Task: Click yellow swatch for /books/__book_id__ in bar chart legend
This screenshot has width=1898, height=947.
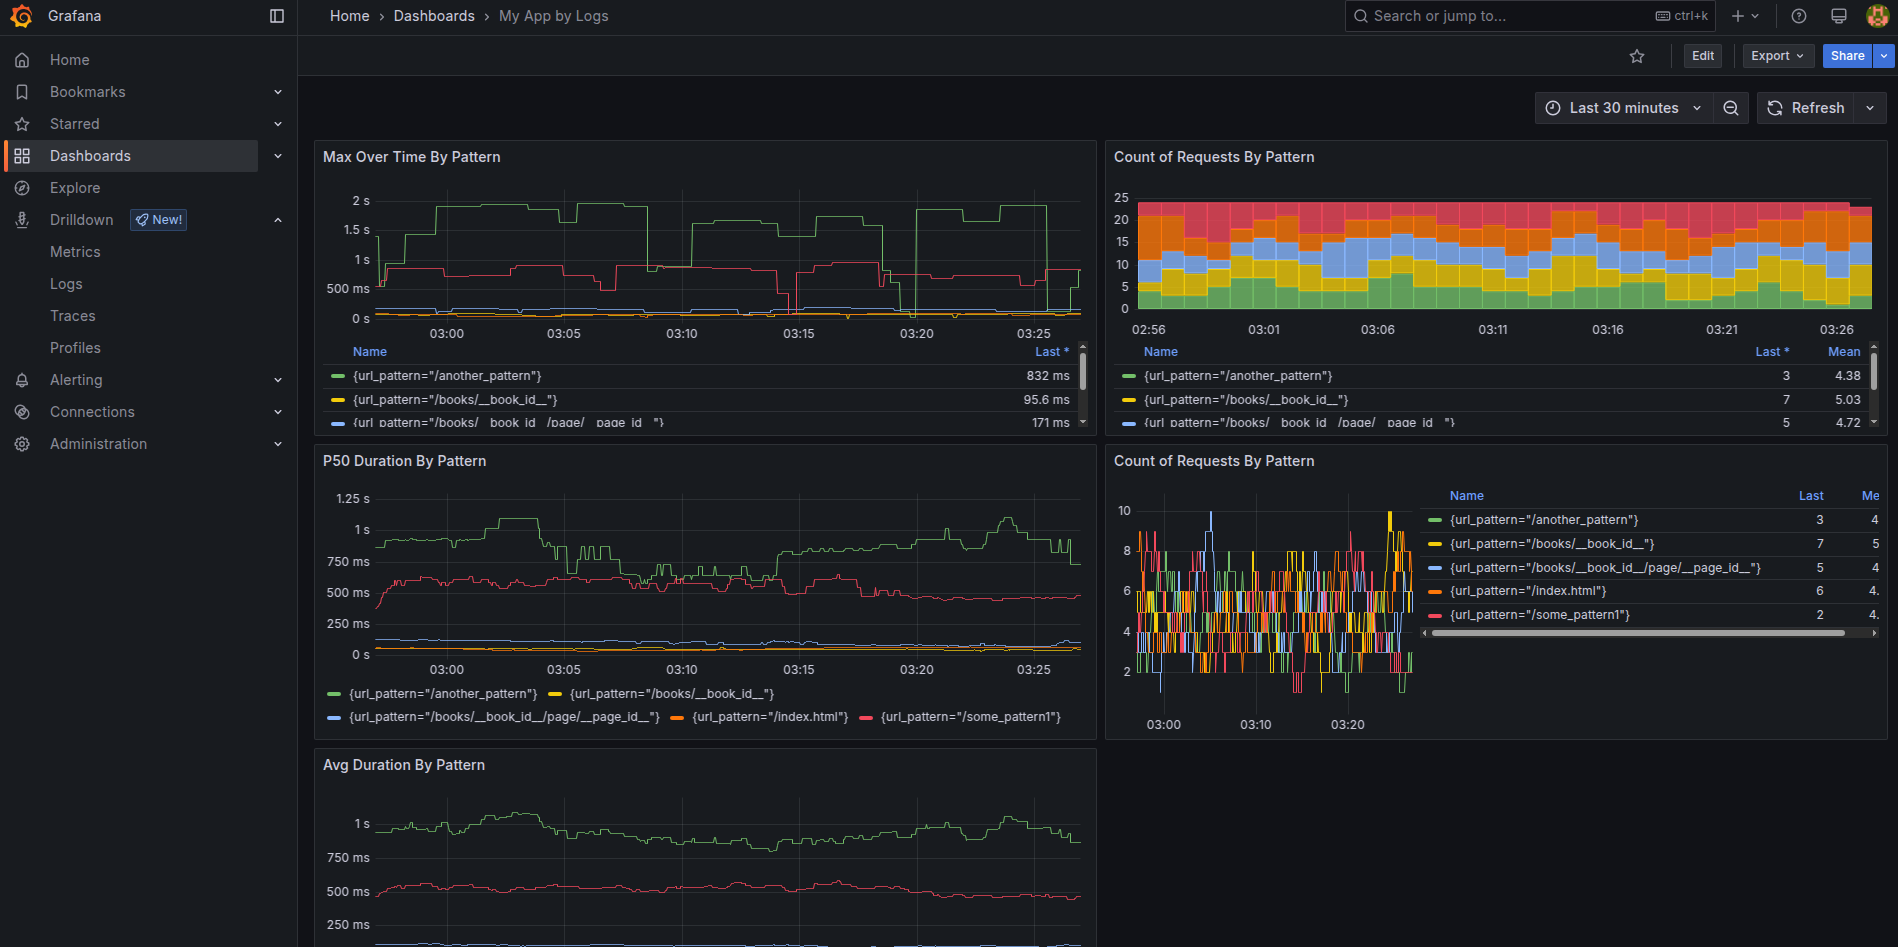Action: [x=1129, y=400]
